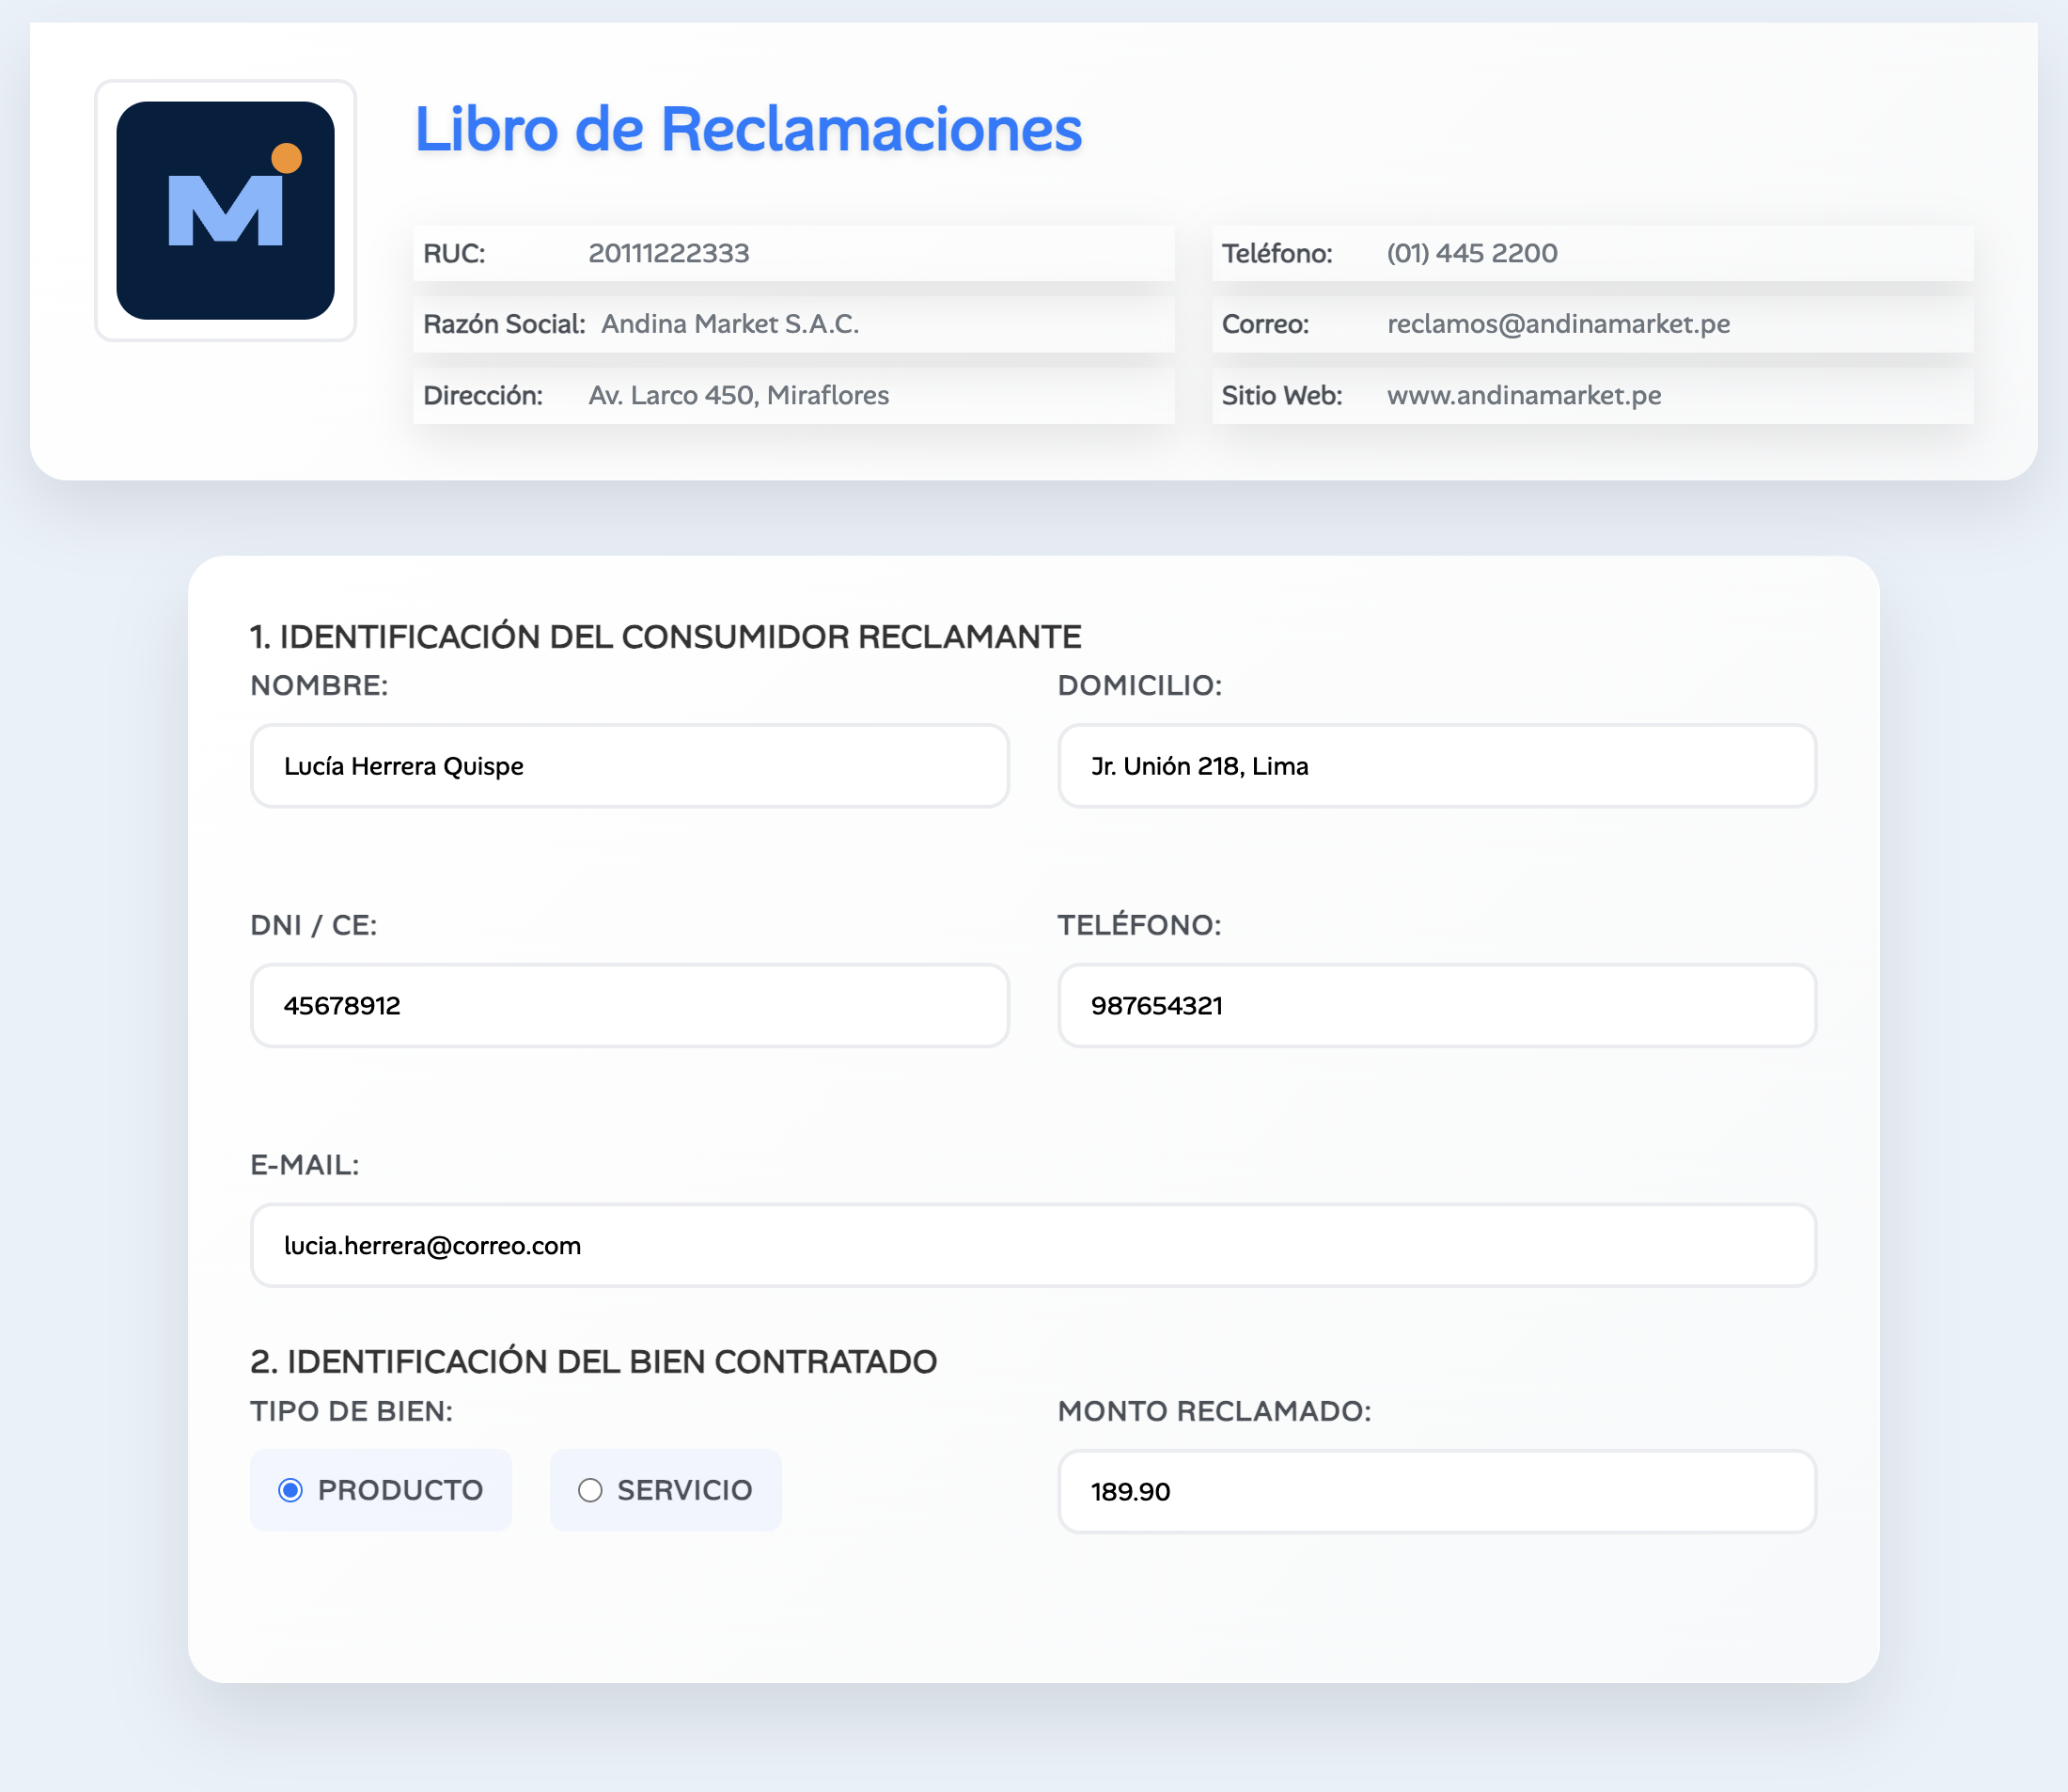2068x1792 pixels.
Task: Click the Correo label
Action: pos(1265,324)
